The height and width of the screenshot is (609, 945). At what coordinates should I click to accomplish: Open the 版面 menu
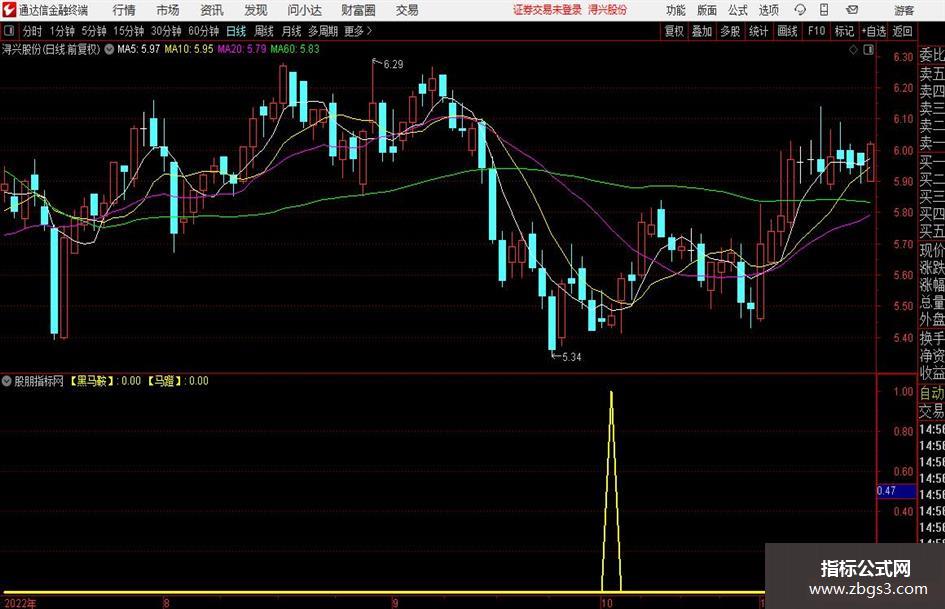tap(706, 10)
